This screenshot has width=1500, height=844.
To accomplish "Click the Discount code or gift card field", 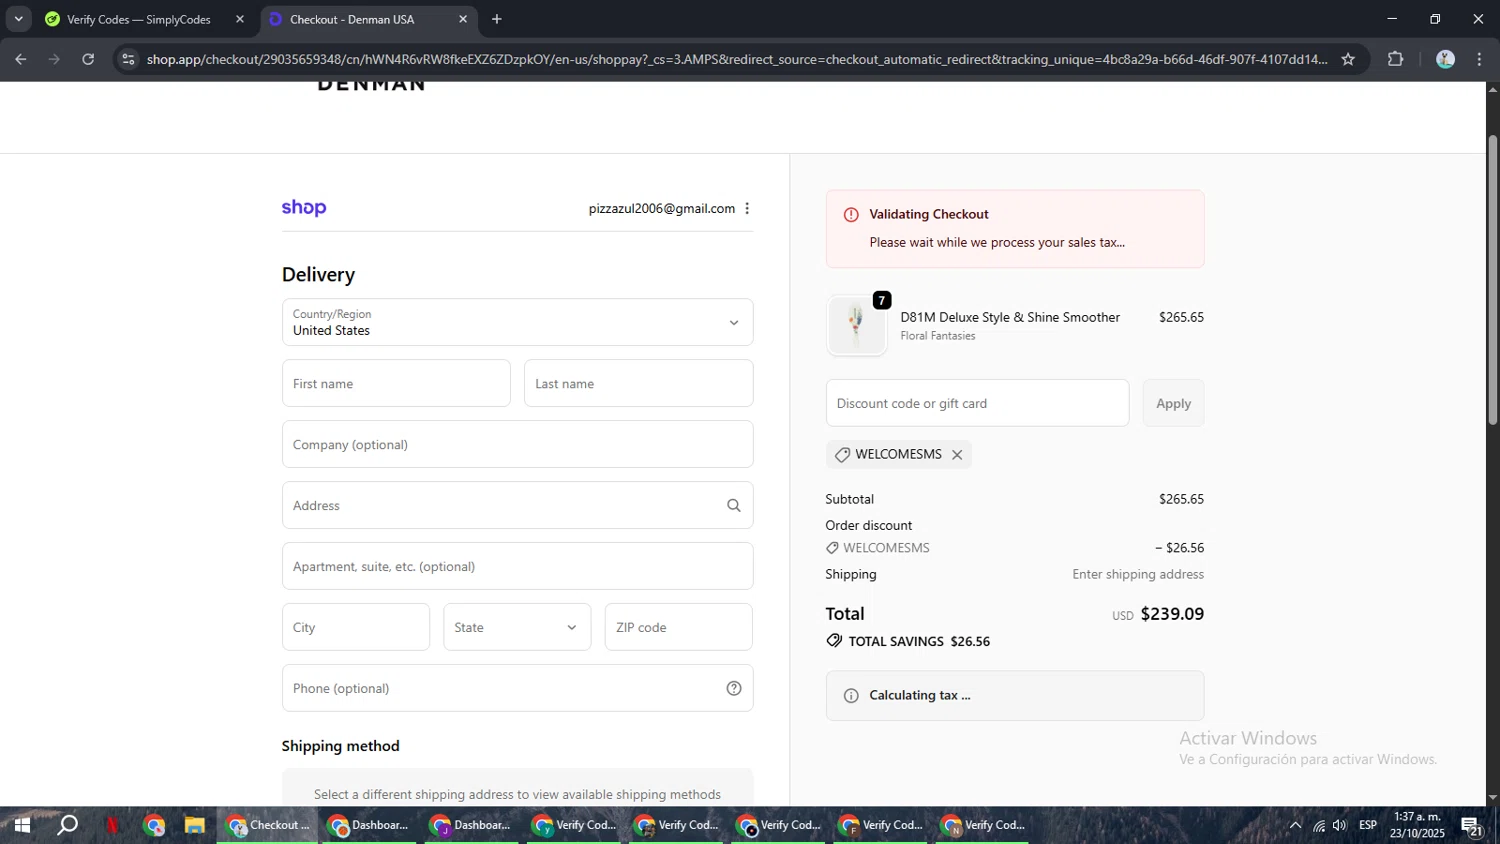I will (x=977, y=403).
